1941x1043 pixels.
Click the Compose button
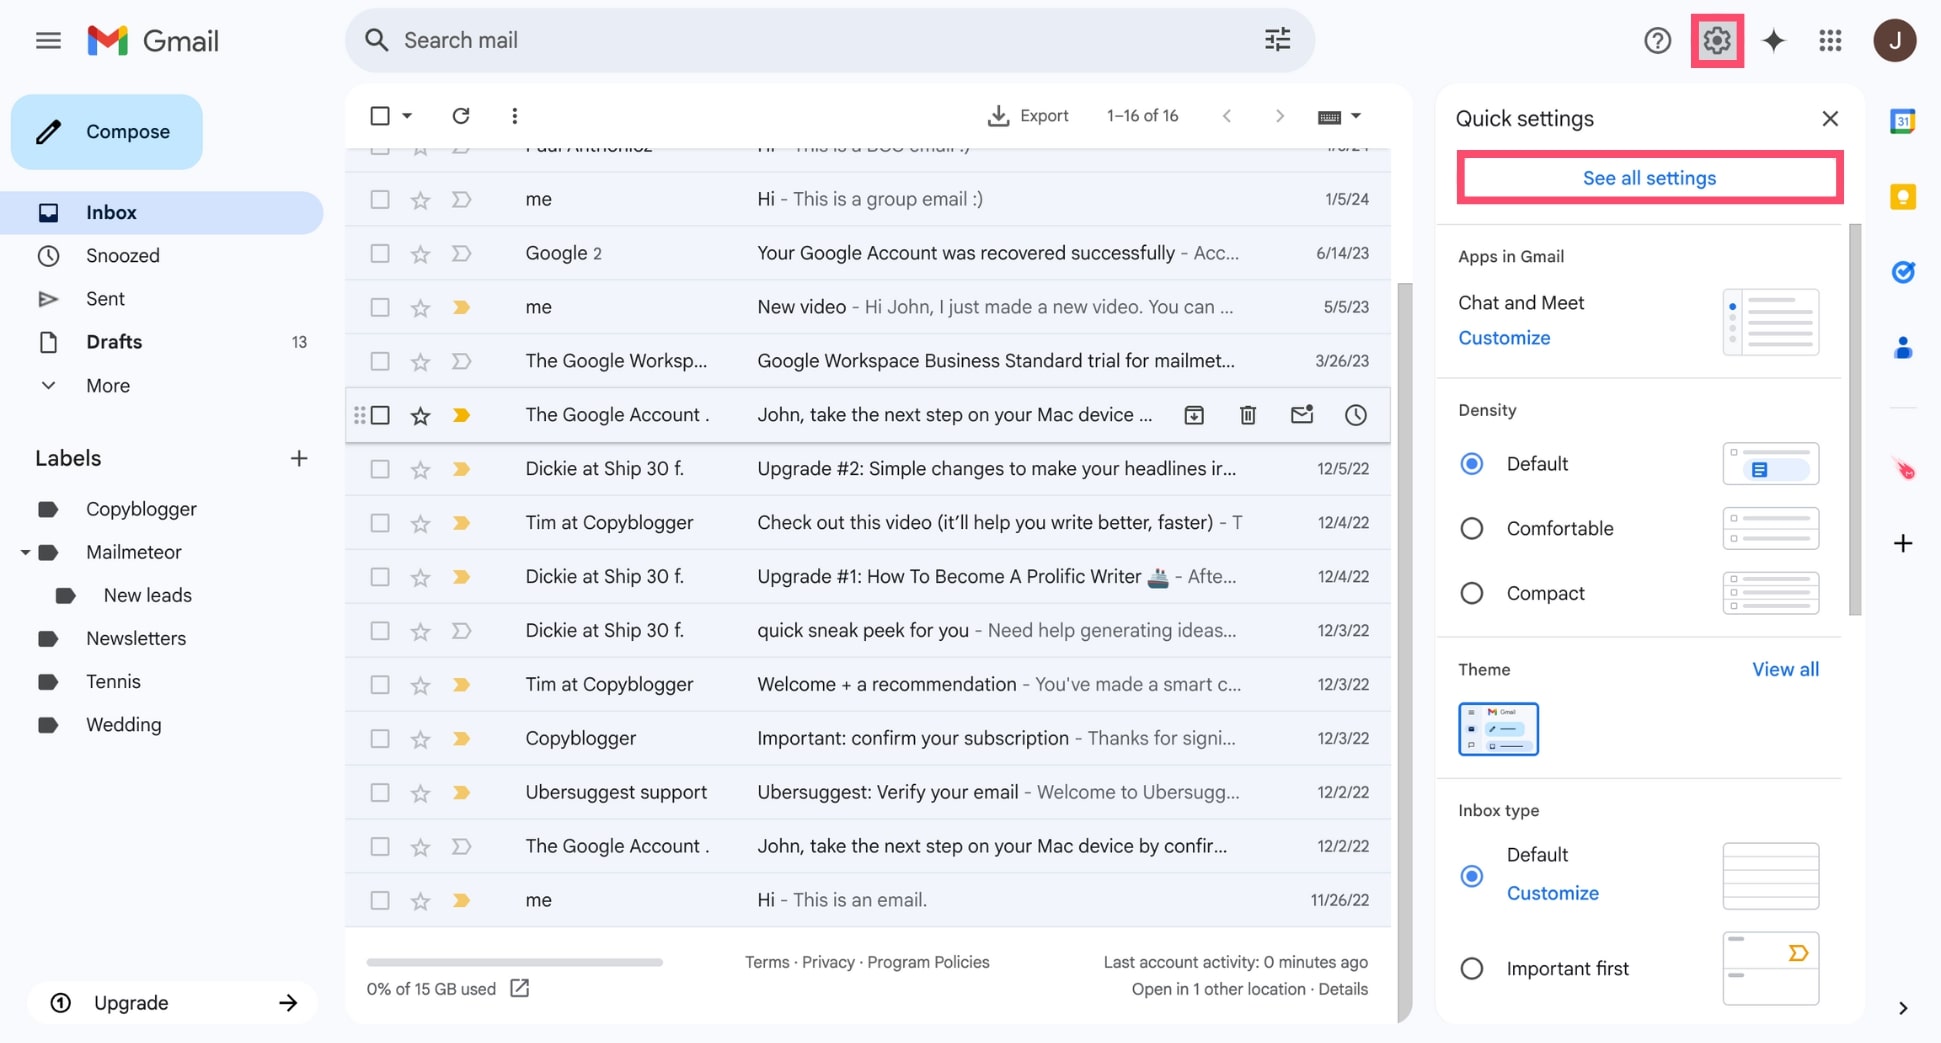[x=107, y=132]
